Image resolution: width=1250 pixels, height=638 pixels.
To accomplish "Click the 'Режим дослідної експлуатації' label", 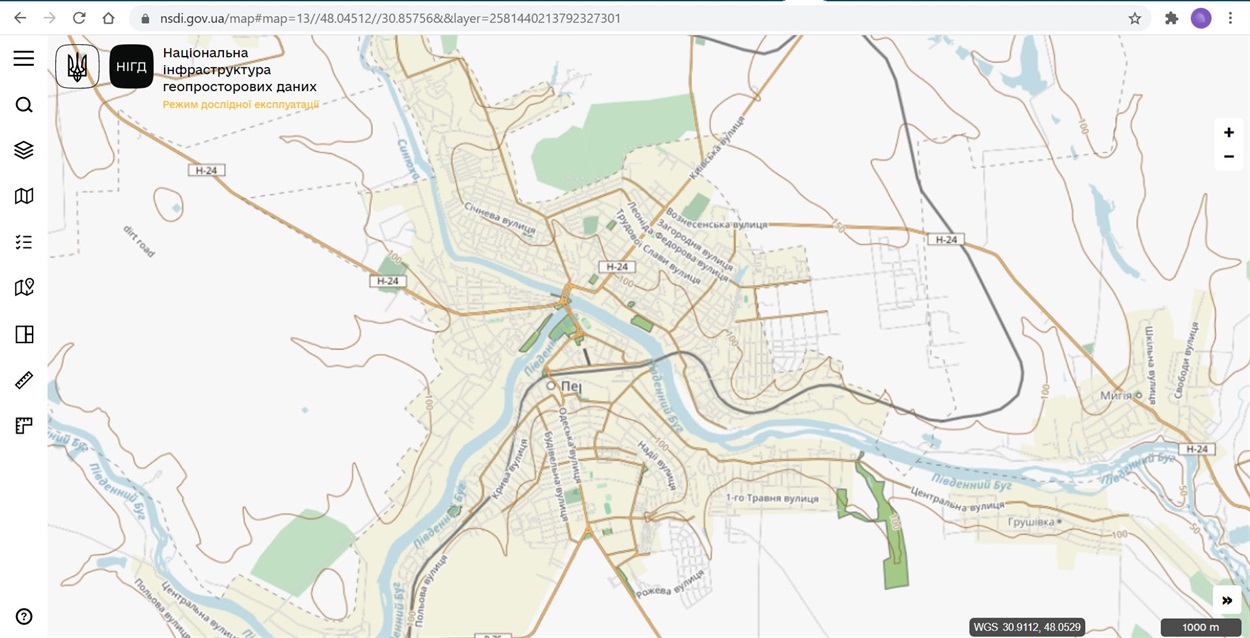I will point(241,104).
